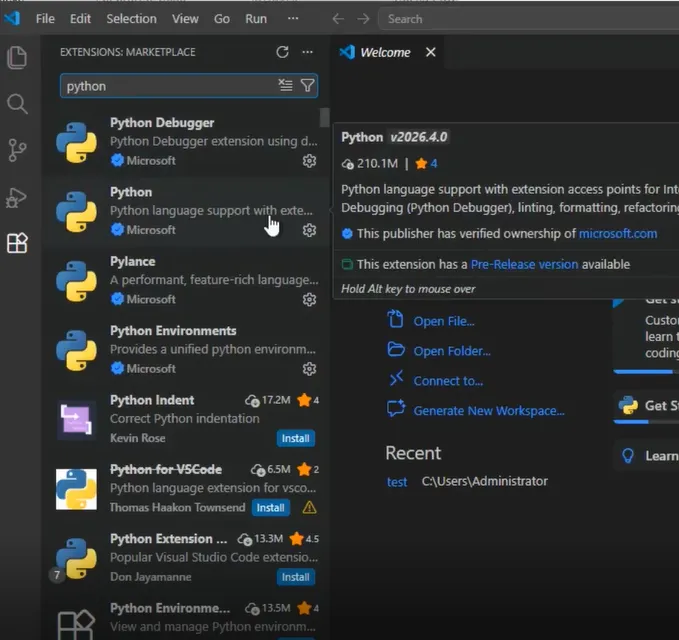679x640 pixels.
Task: Click the EXTENSIONS: MARKETPLACE header
Action: [x=128, y=52]
